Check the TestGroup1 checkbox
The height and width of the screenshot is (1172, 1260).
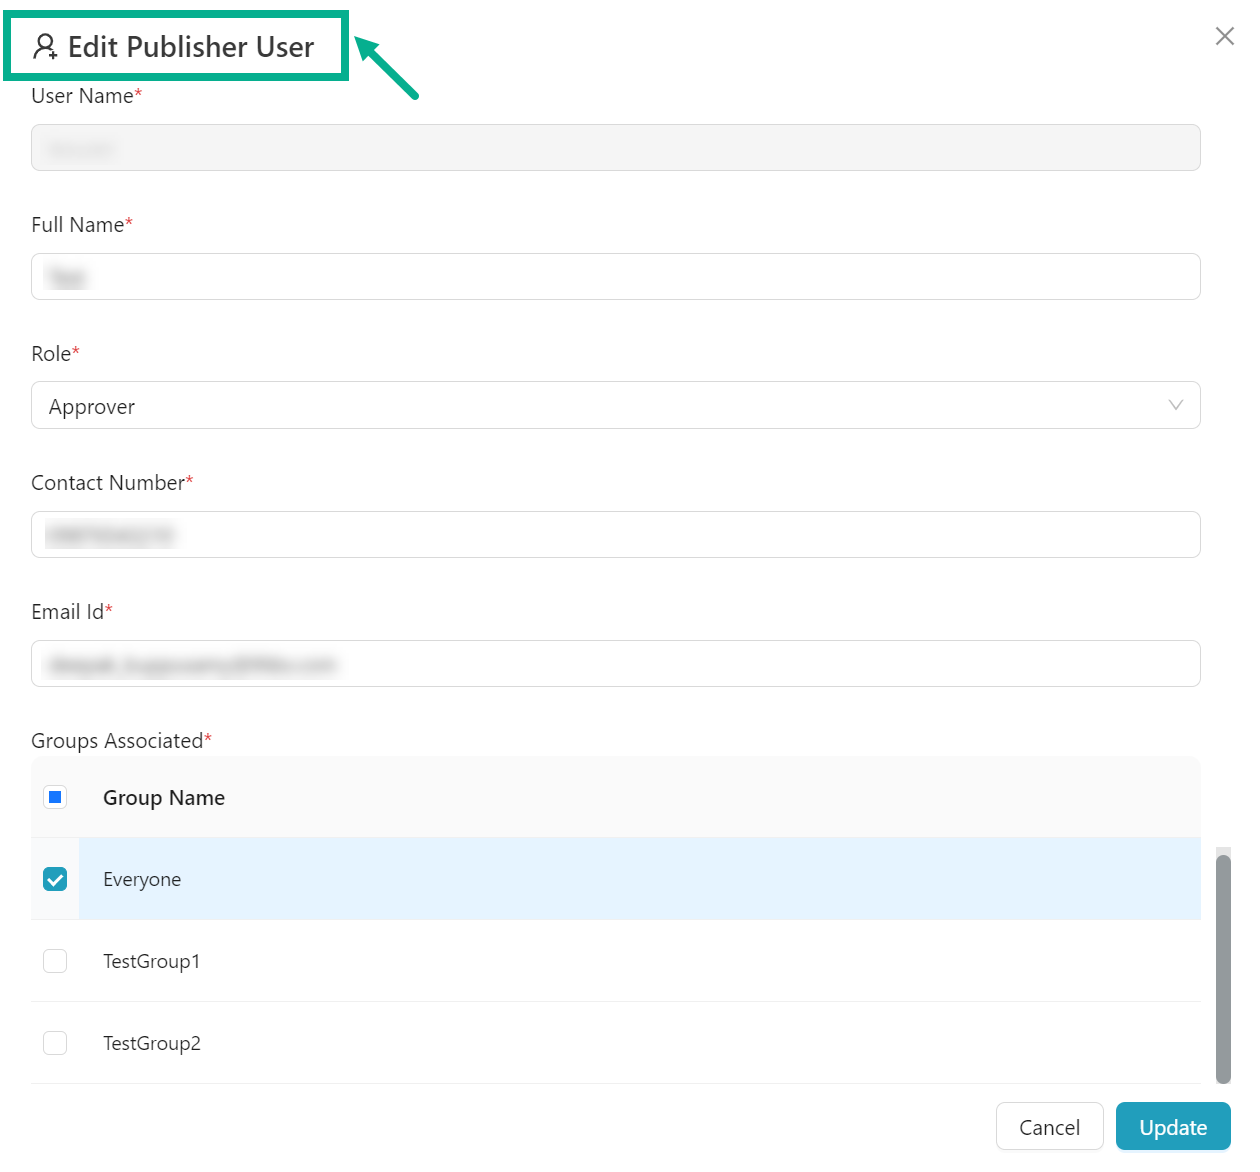tap(55, 962)
